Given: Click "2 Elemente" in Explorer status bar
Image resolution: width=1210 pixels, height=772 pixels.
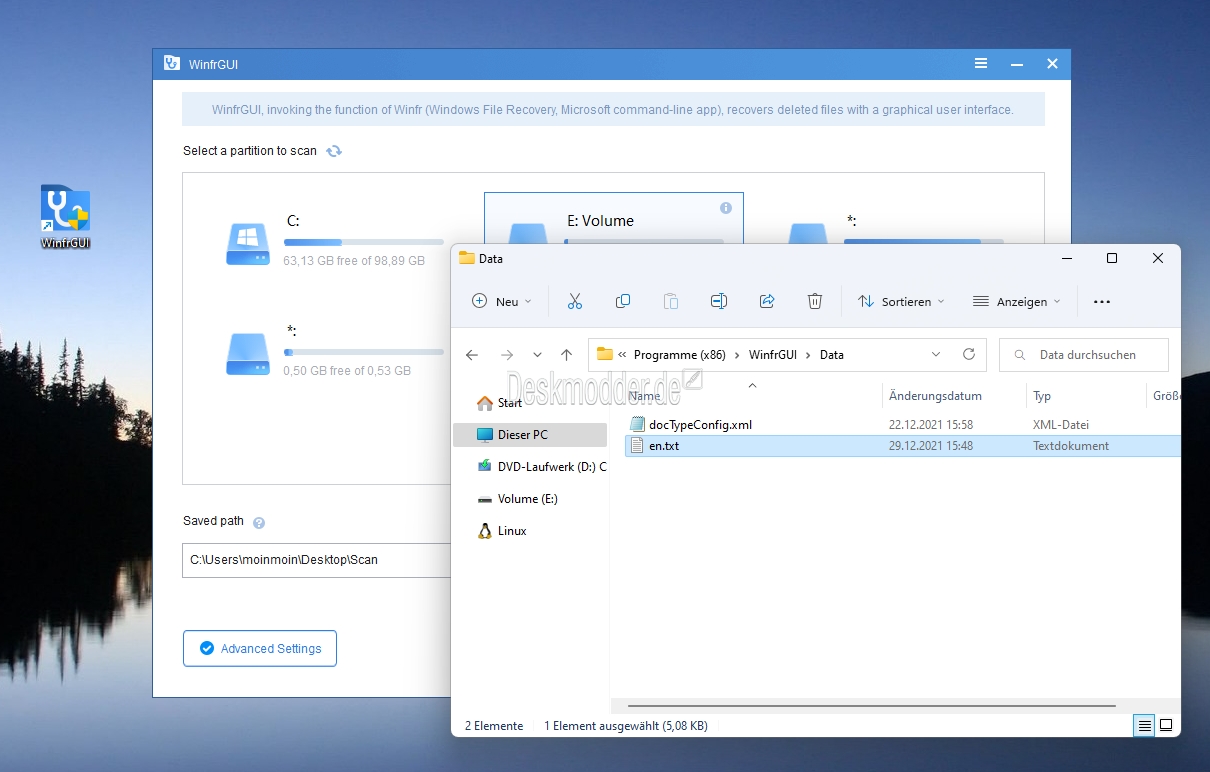Looking at the screenshot, I should (494, 726).
